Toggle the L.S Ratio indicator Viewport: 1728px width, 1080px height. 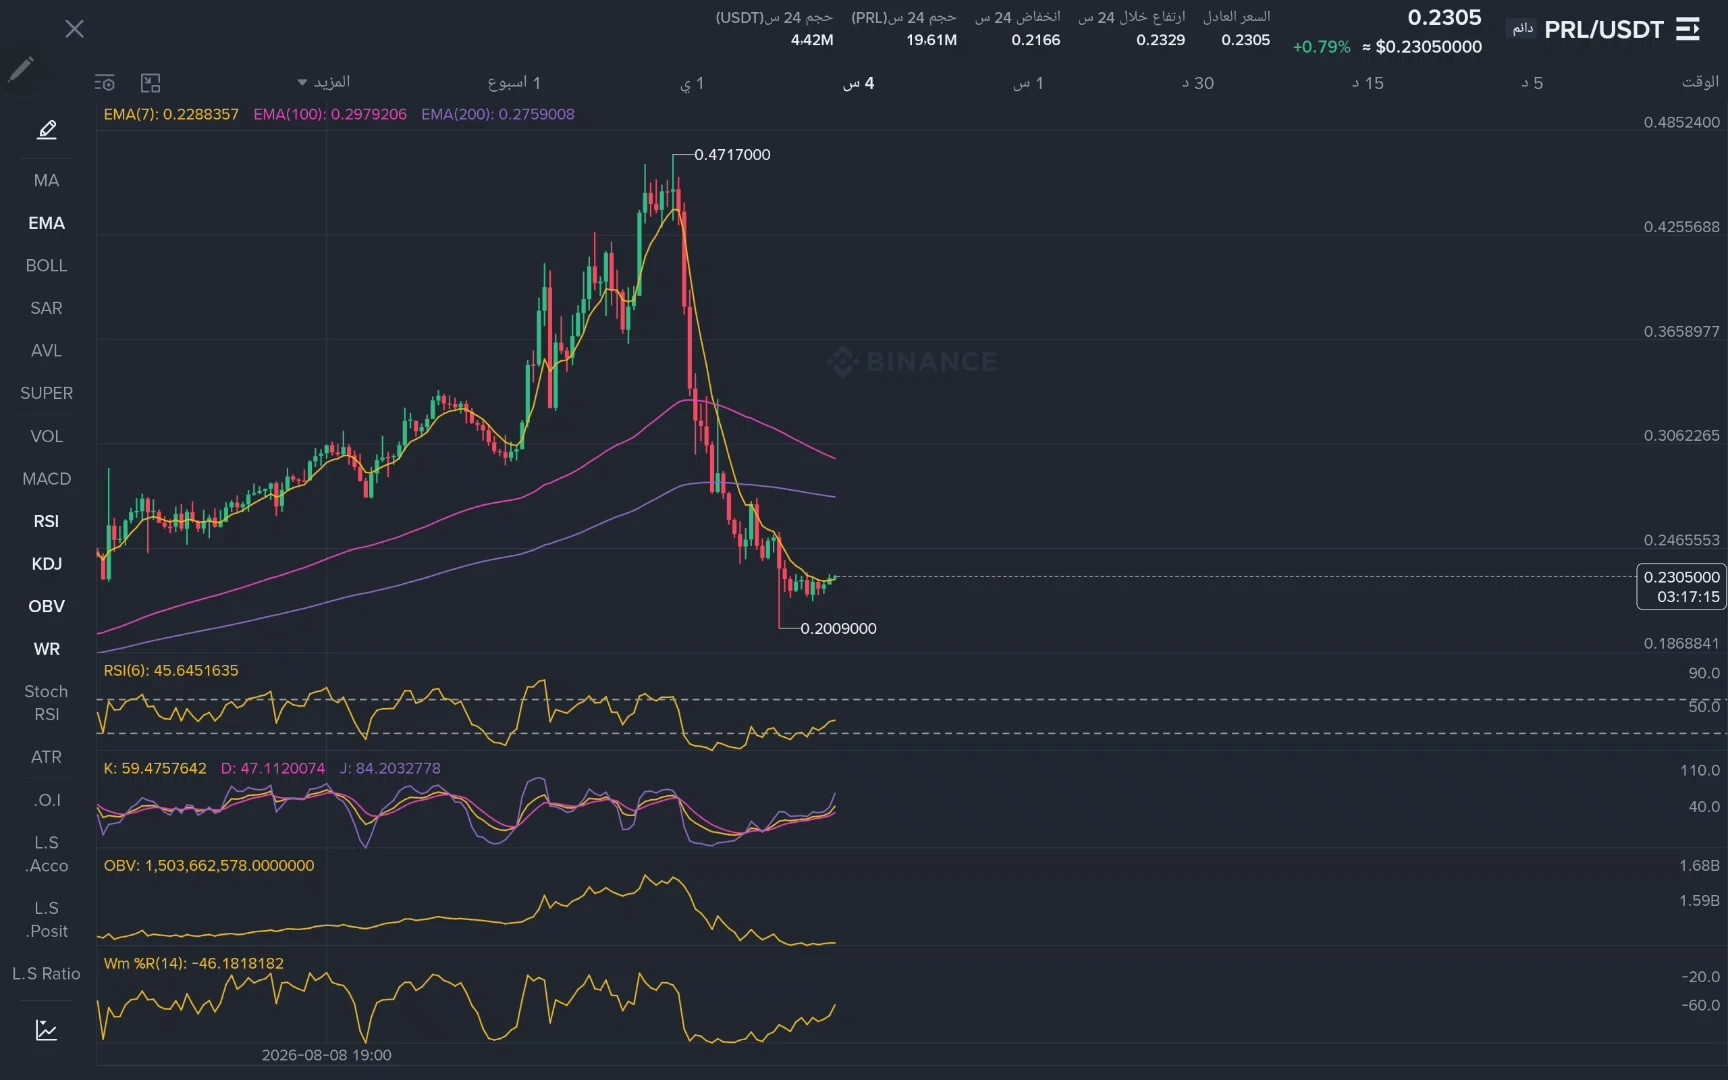coord(47,973)
